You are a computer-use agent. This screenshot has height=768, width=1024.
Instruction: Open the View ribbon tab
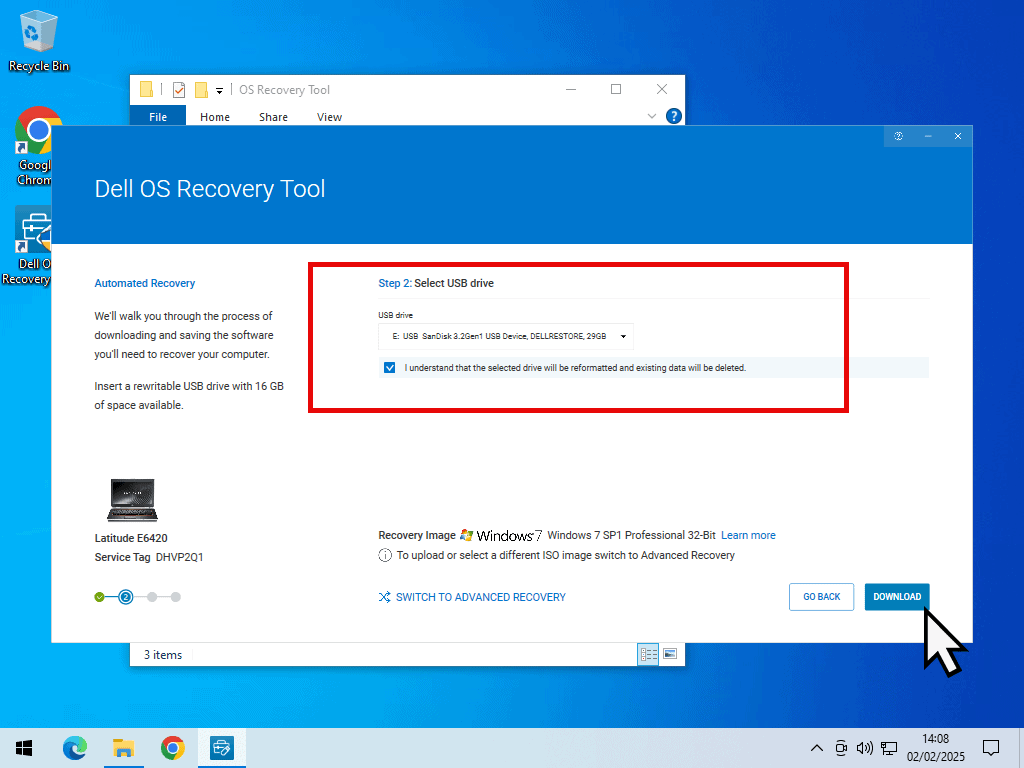[x=329, y=117]
